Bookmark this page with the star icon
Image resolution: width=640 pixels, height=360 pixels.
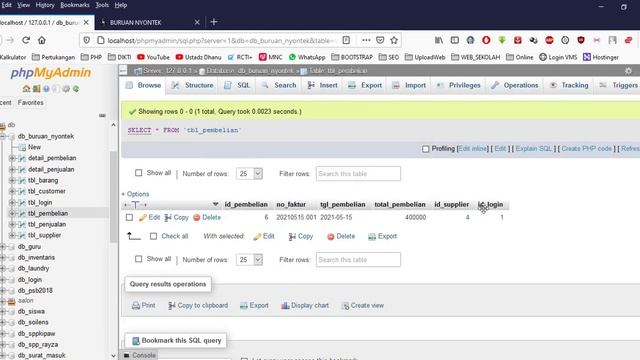[394, 40]
